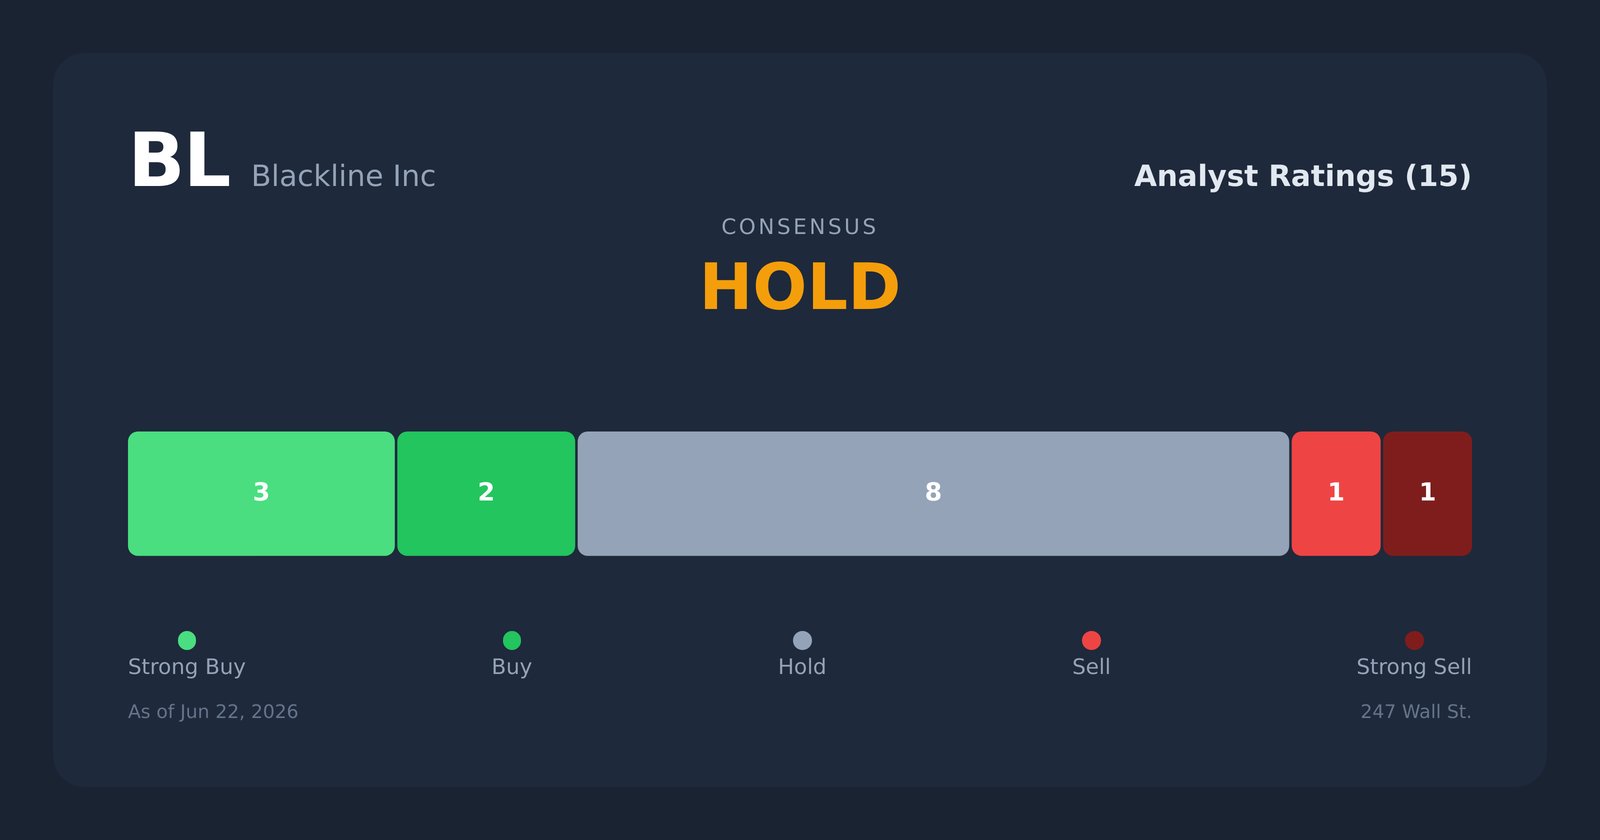The image size is (1600, 840).
Task: Click the Strong Buy legend dot
Action: [187, 640]
